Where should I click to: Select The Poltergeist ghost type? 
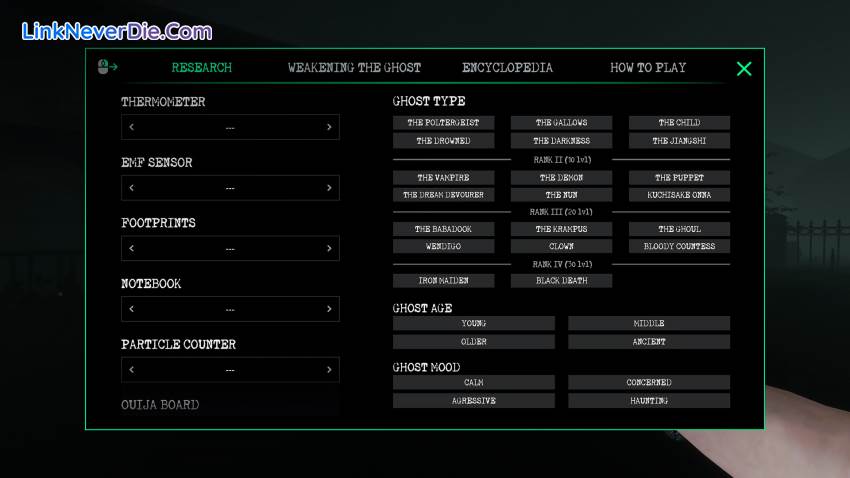pyautogui.click(x=443, y=123)
